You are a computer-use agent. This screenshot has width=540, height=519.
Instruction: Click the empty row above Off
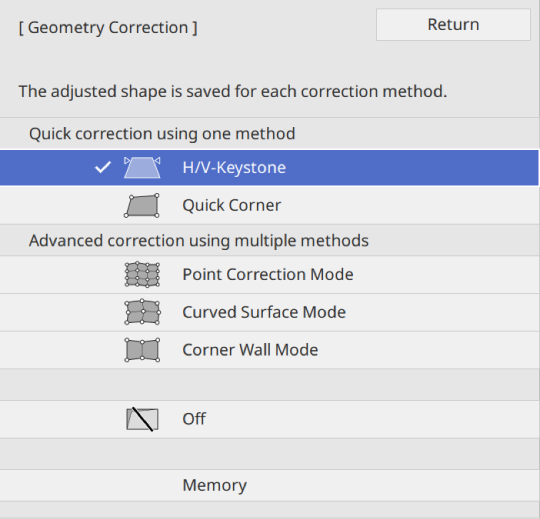[x=269, y=384]
